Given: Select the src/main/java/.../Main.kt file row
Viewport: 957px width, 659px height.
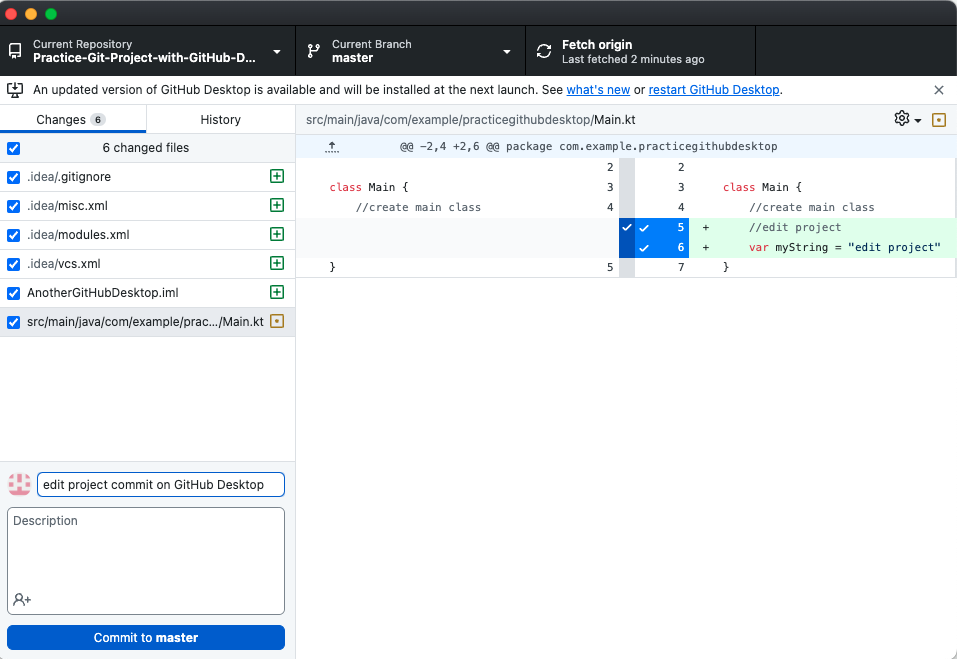Looking at the screenshot, I should pyautogui.click(x=147, y=322).
